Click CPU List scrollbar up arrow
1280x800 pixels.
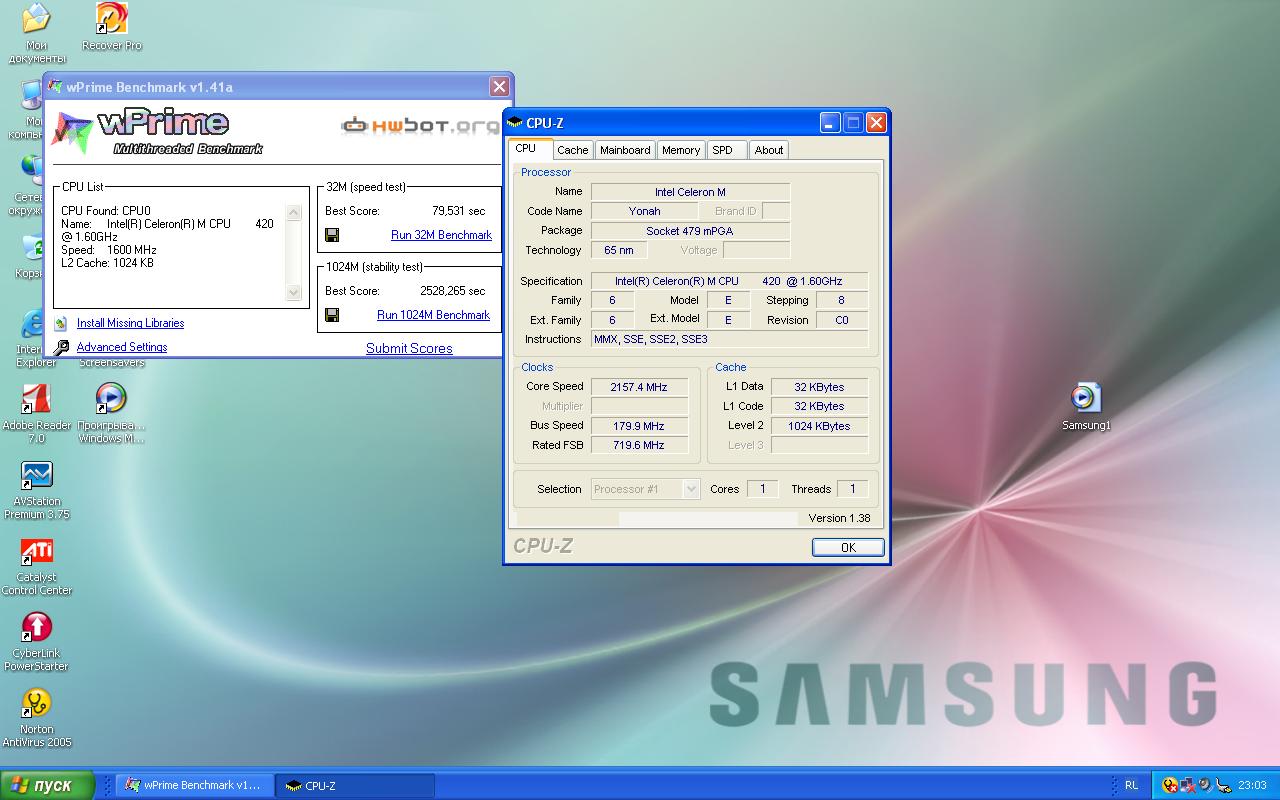click(x=293, y=212)
